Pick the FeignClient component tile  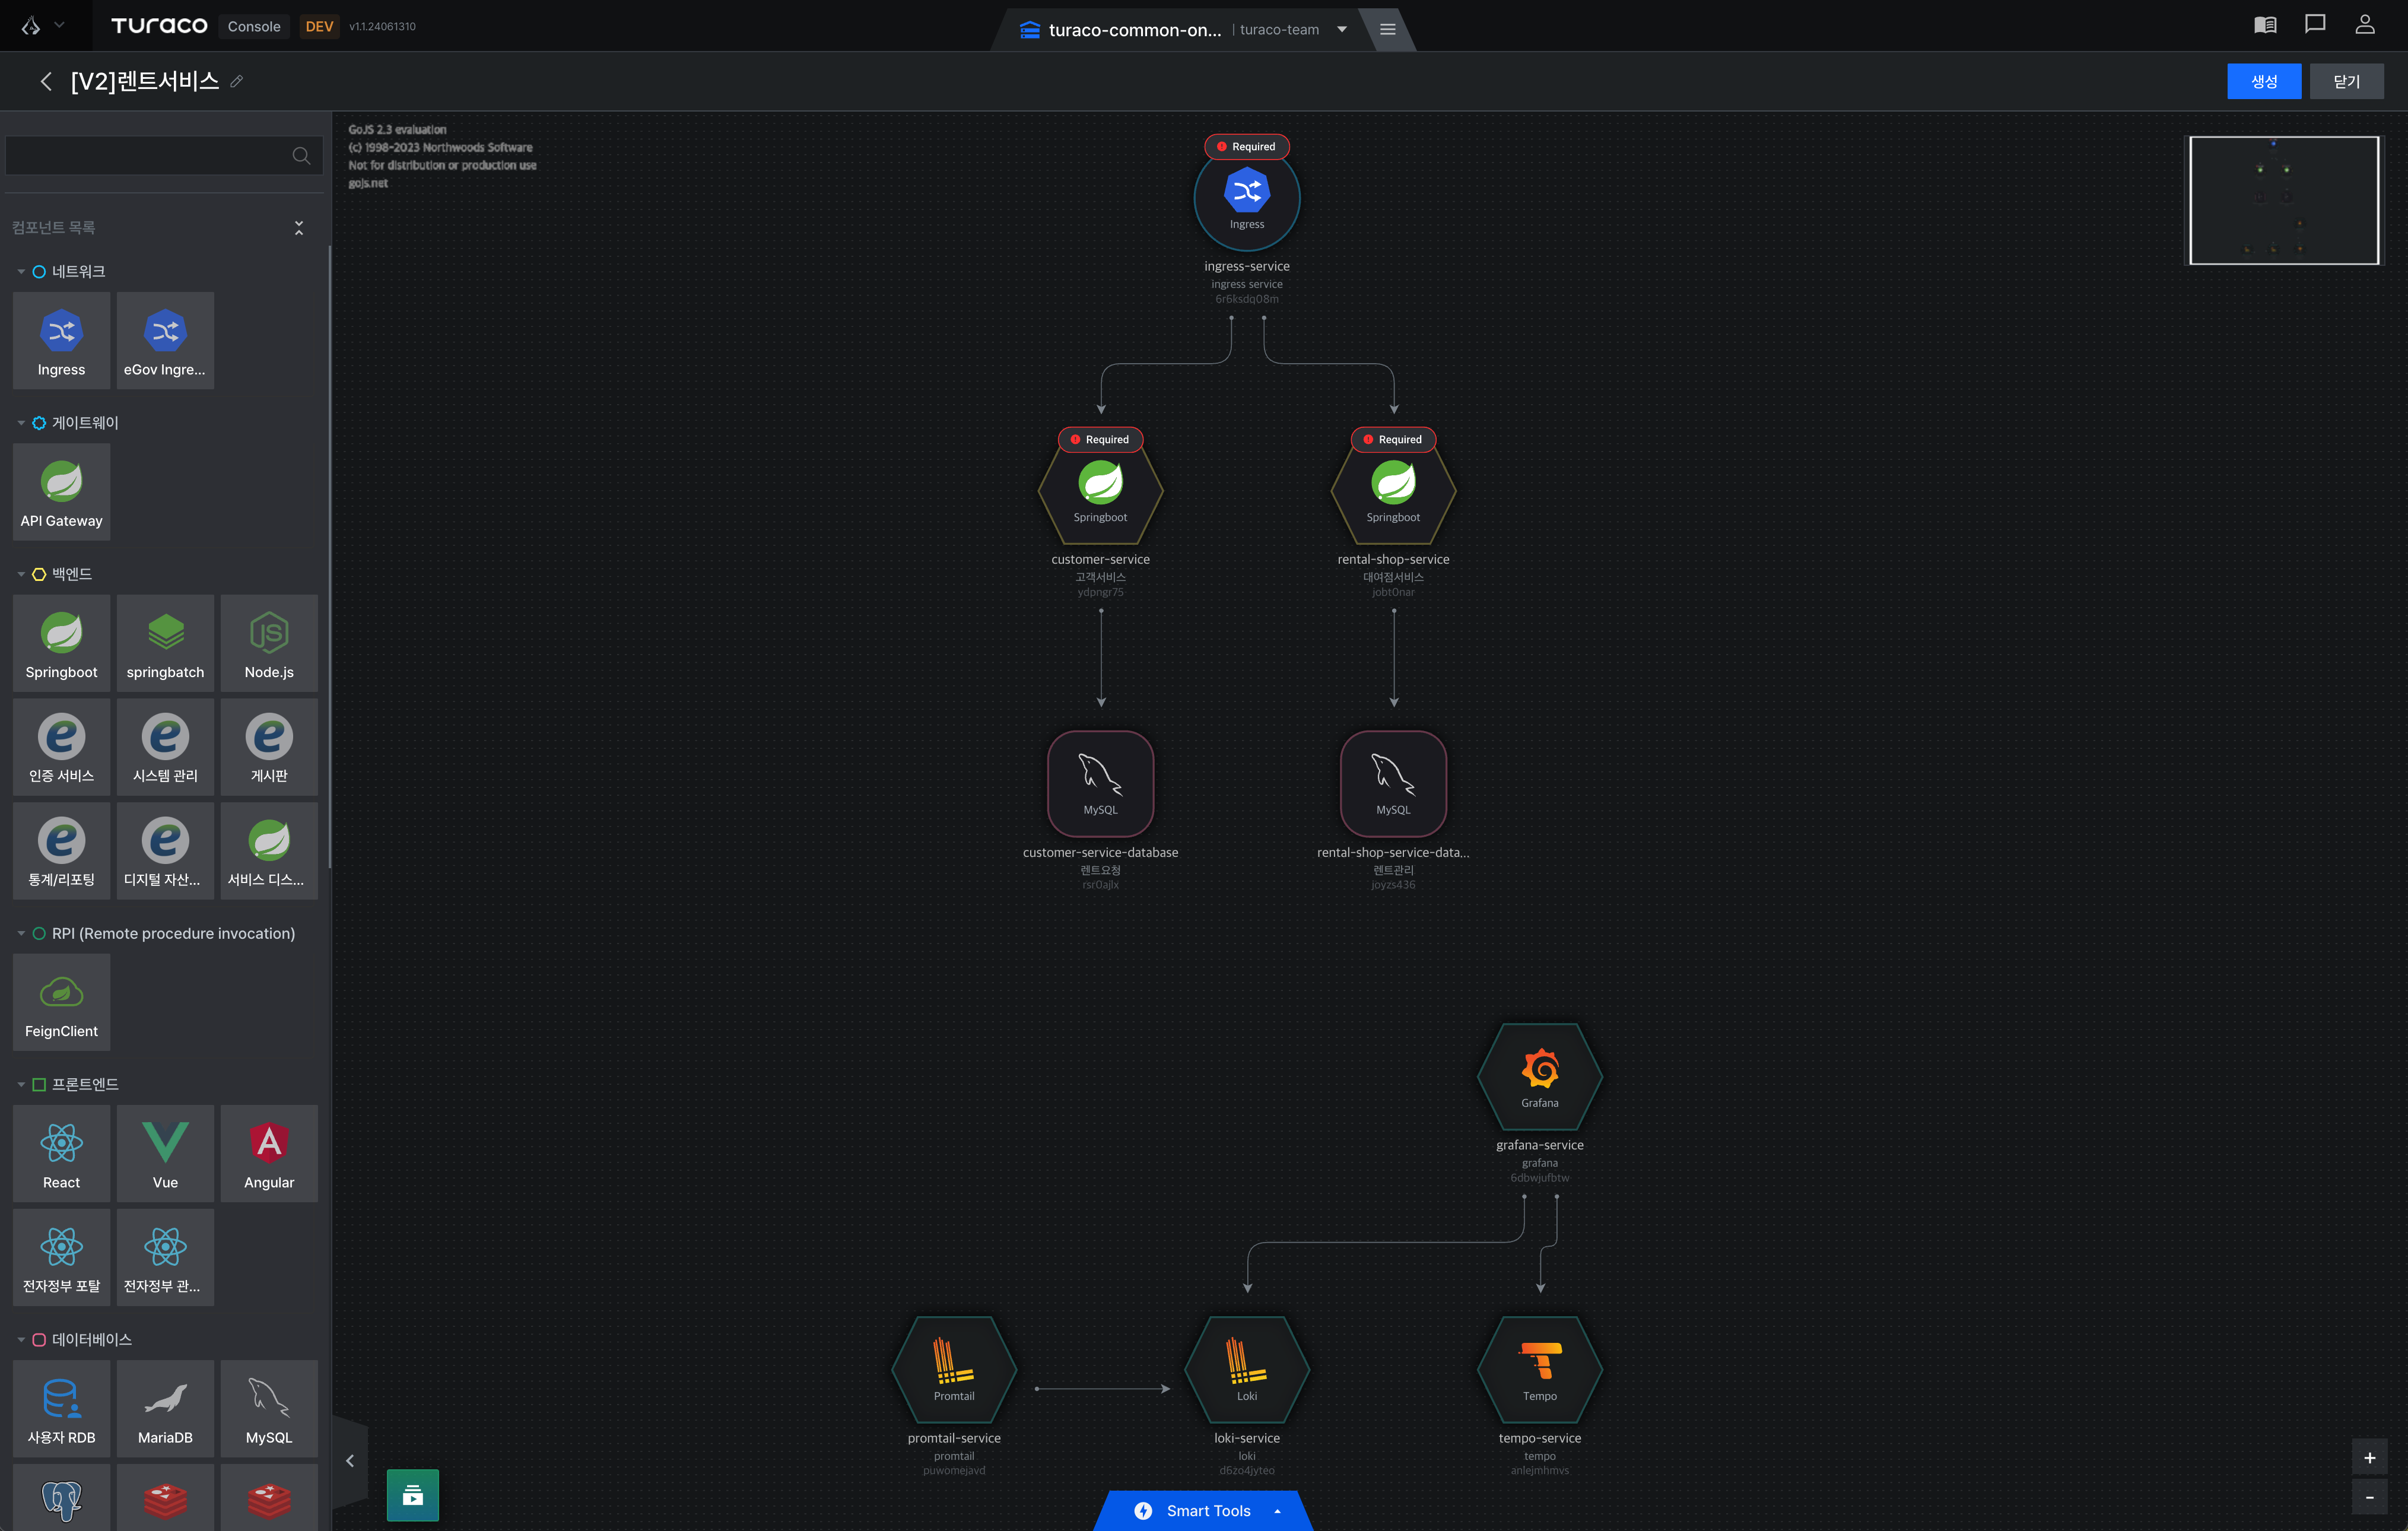(61, 1002)
